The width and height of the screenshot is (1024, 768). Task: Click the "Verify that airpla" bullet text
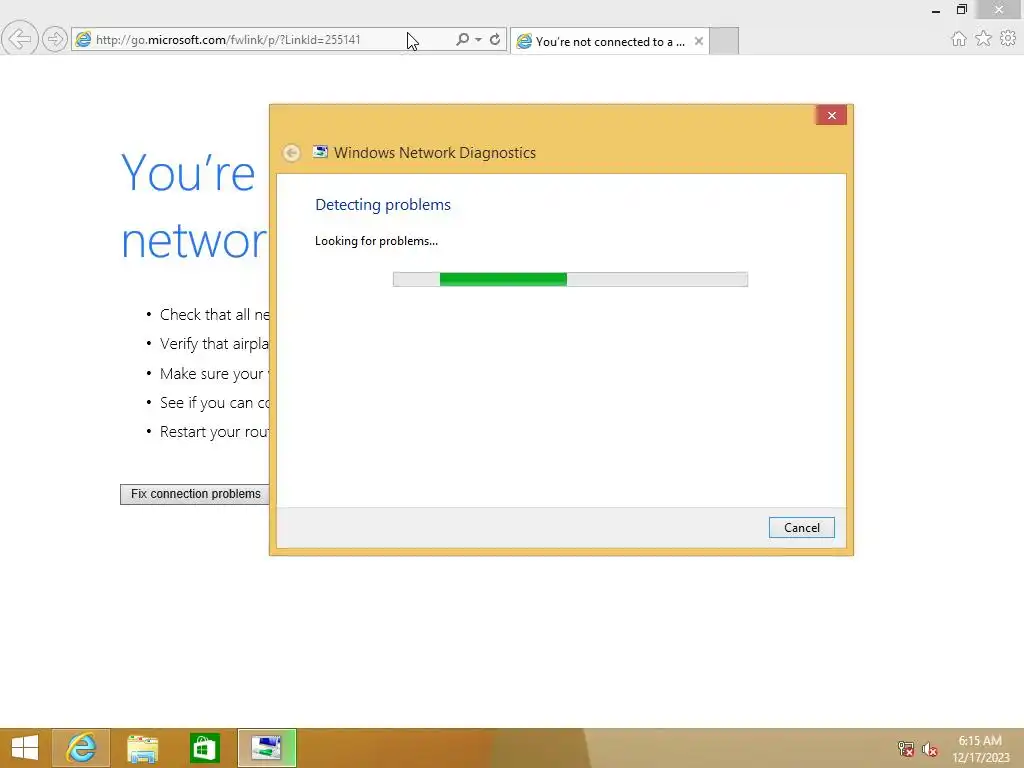pyautogui.click(x=214, y=344)
